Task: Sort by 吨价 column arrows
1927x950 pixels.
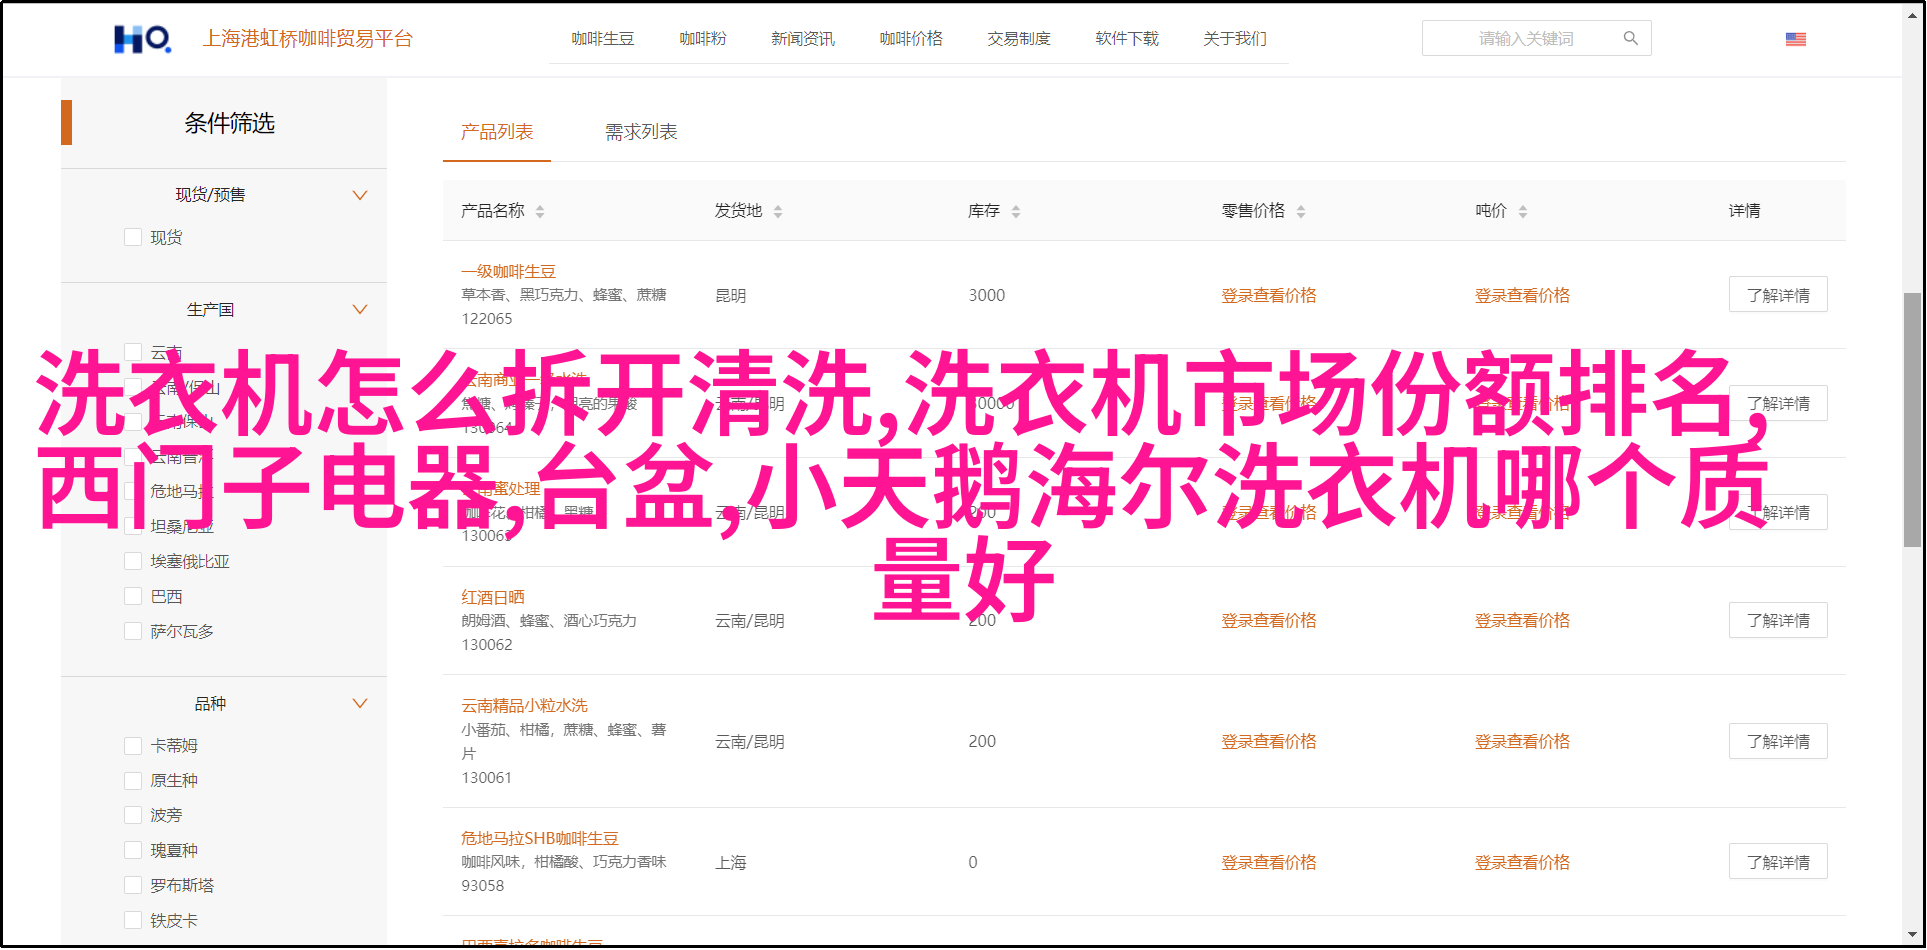Action: [1523, 212]
